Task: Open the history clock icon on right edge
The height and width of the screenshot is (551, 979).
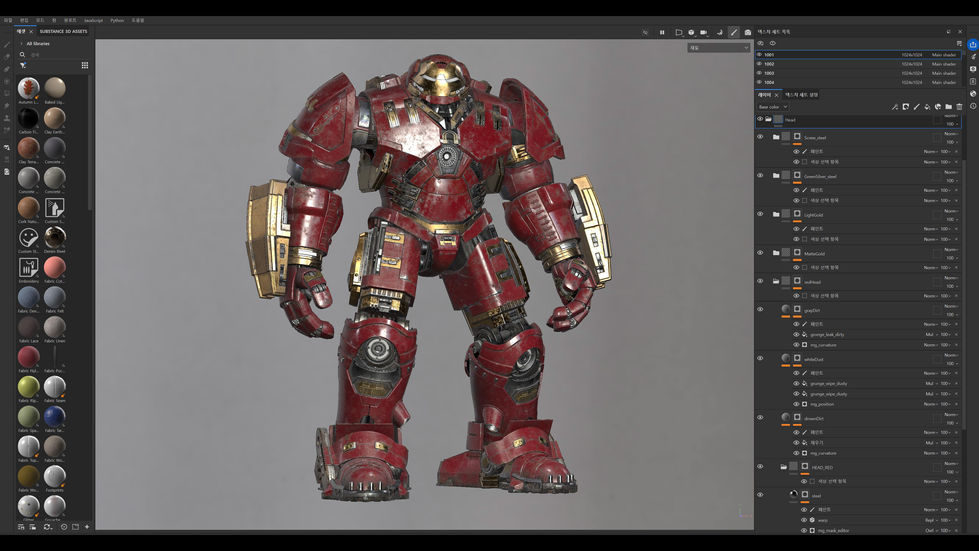Action: 973,106
